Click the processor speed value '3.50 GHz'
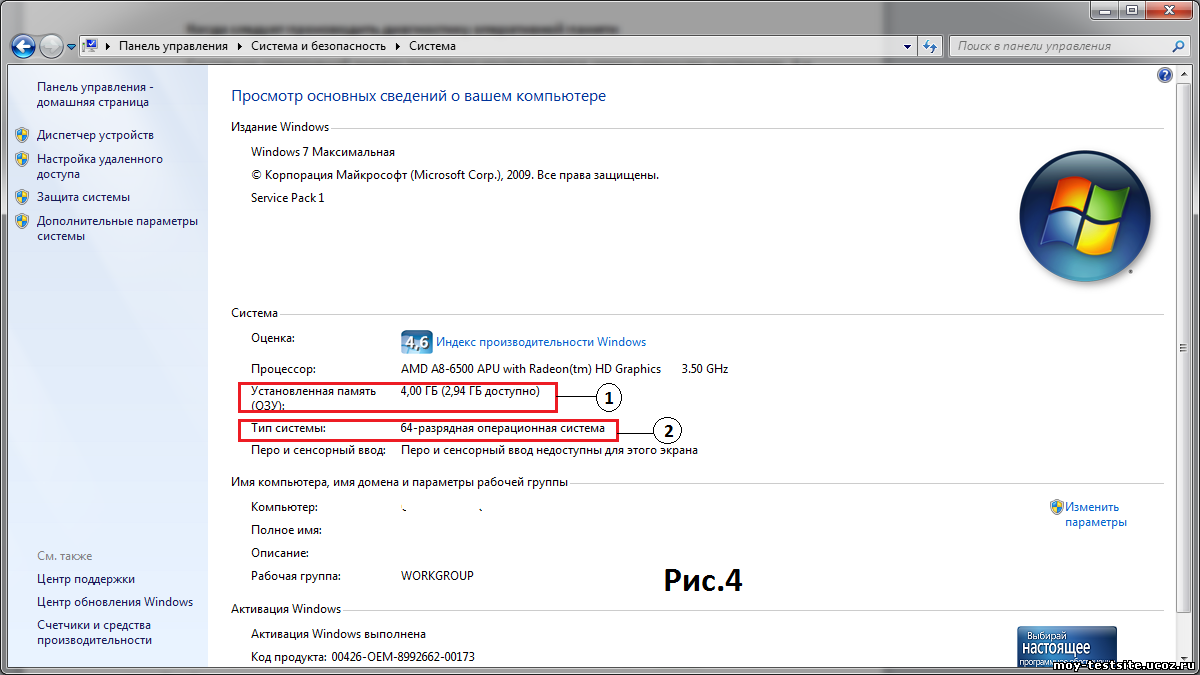This screenshot has width=1200, height=675. [x=705, y=369]
